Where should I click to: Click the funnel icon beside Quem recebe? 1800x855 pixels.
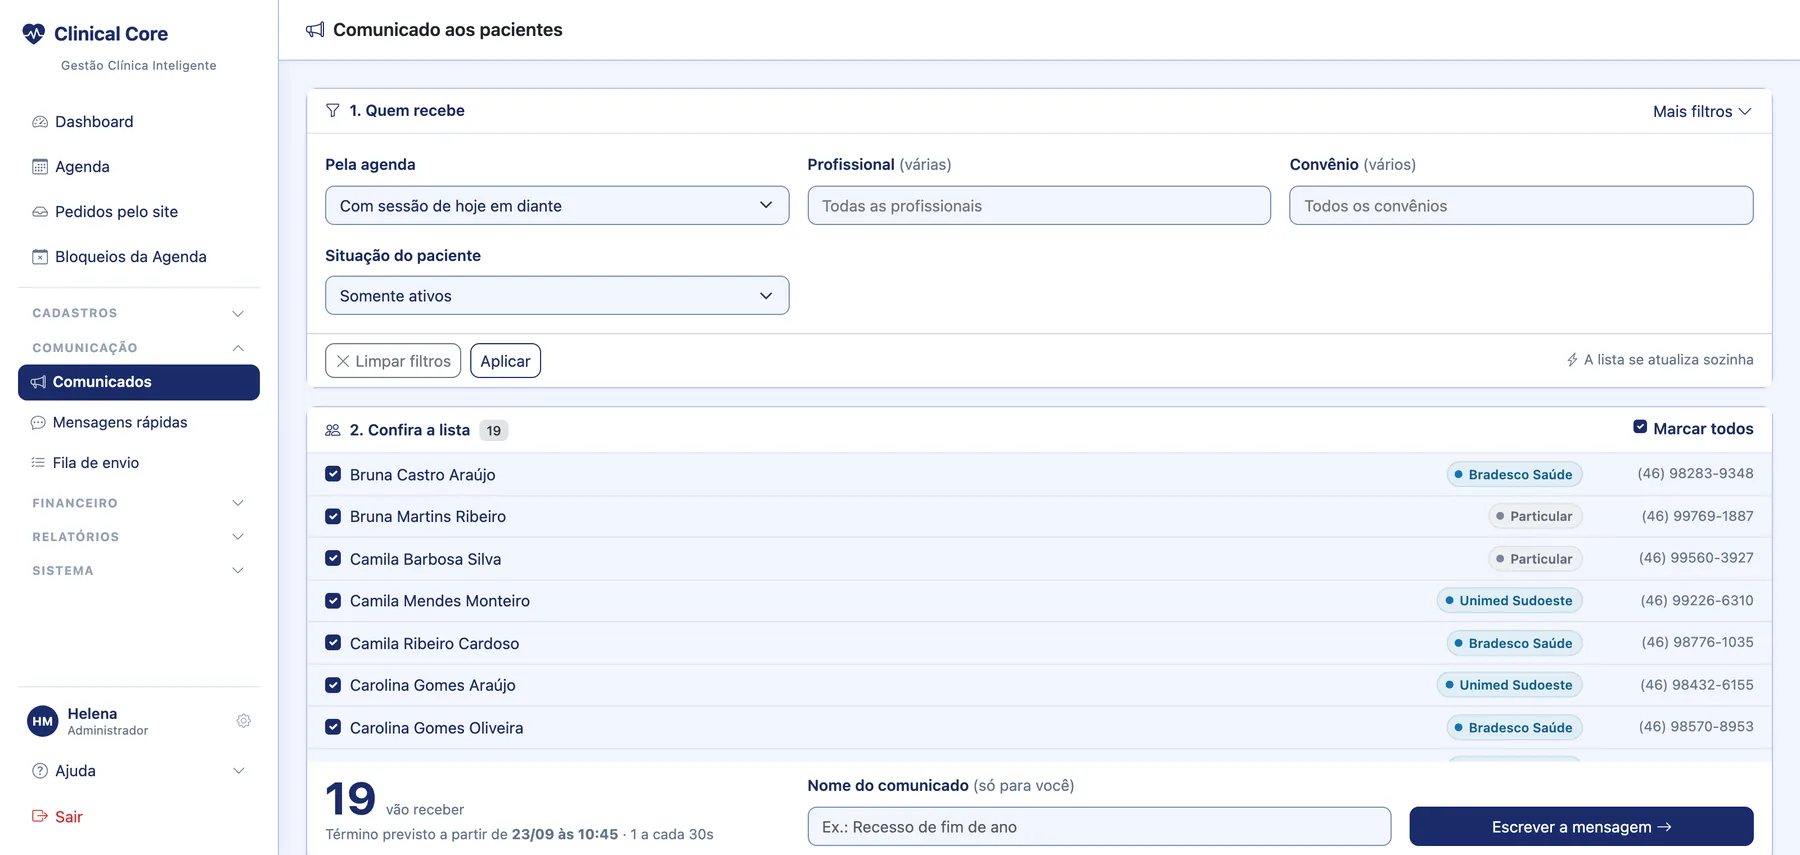(333, 111)
